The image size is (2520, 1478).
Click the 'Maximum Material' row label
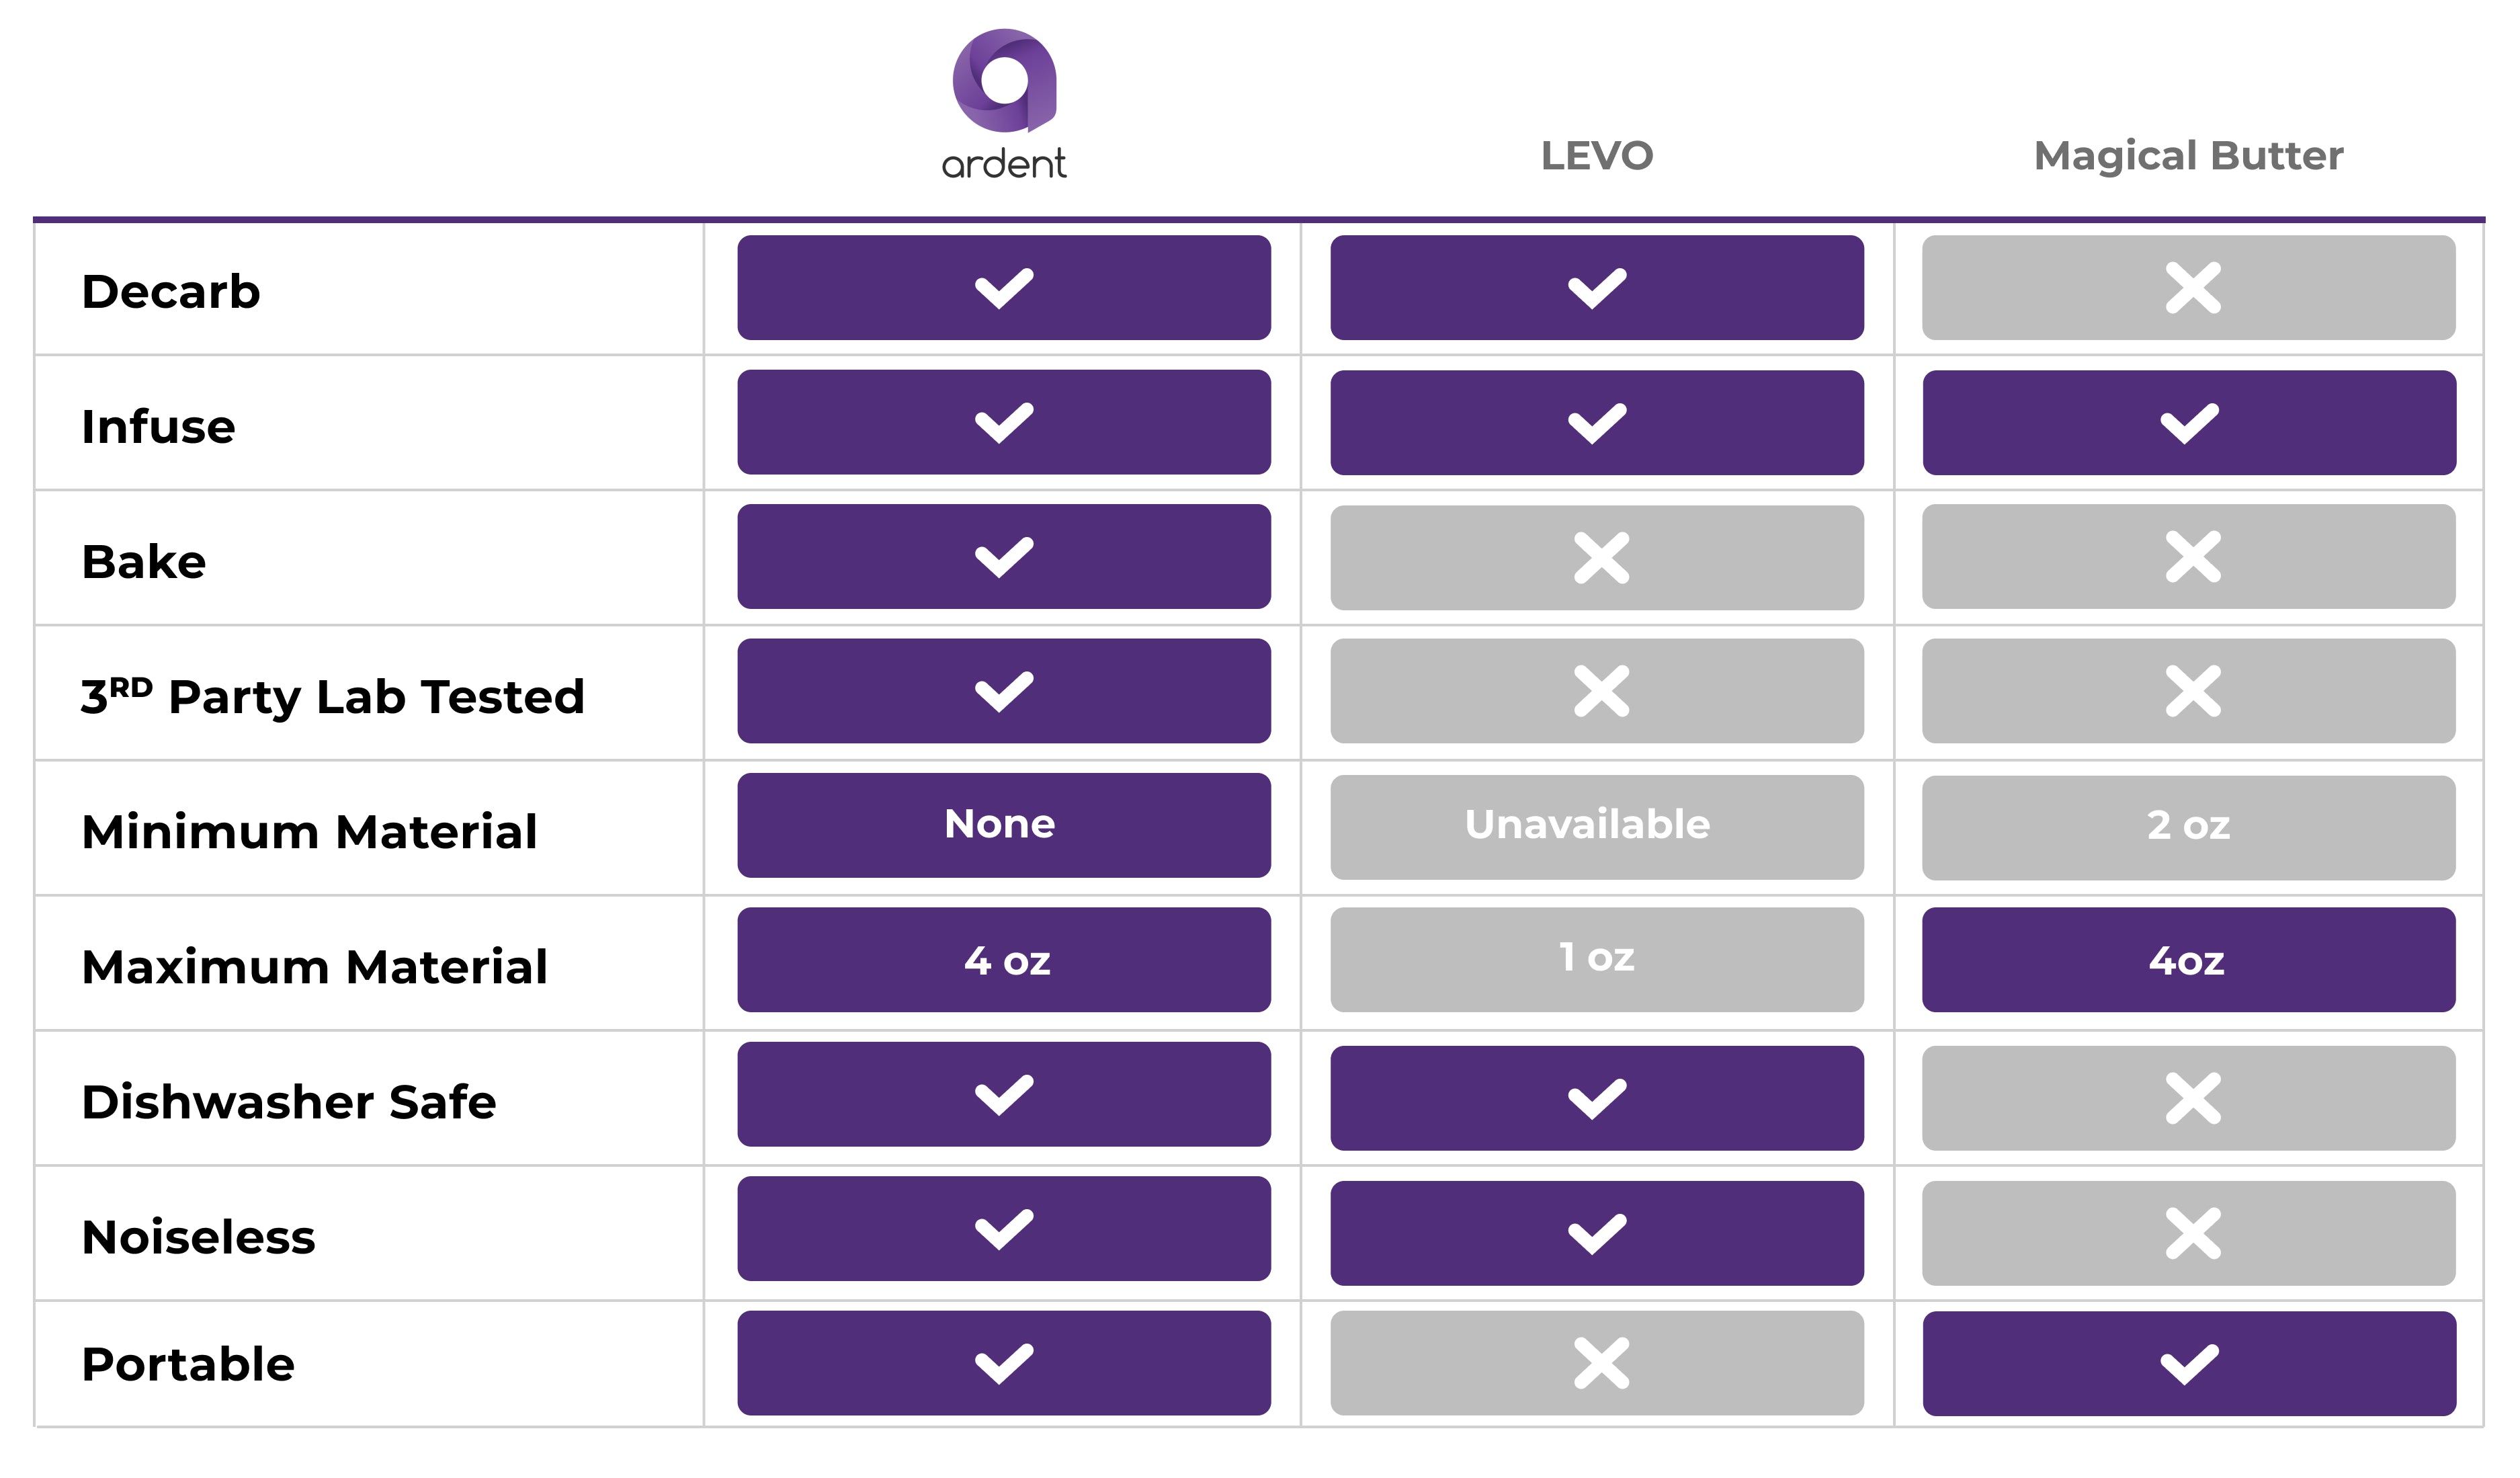[x=315, y=967]
